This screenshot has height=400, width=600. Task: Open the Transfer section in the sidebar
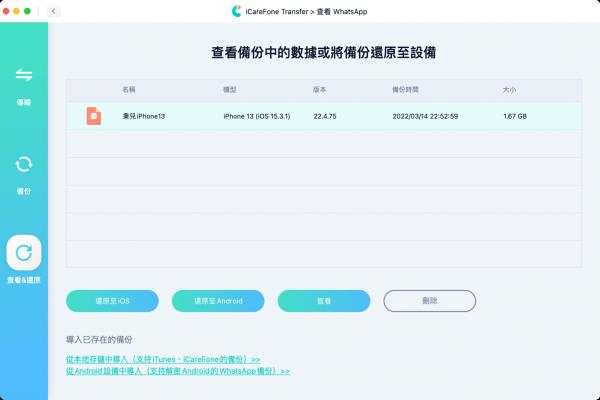(x=24, y=85)
